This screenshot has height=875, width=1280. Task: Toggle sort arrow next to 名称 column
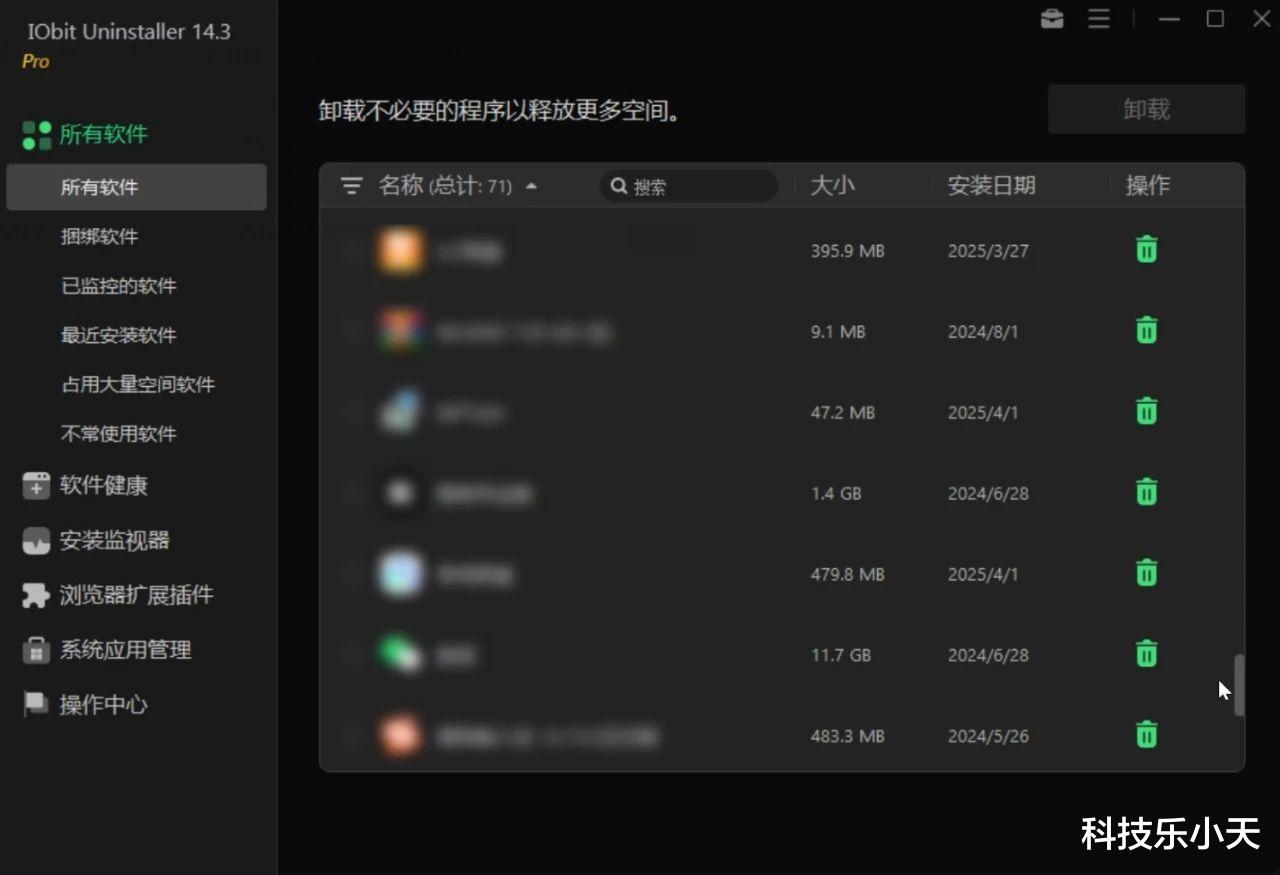(x=531, y=186)
